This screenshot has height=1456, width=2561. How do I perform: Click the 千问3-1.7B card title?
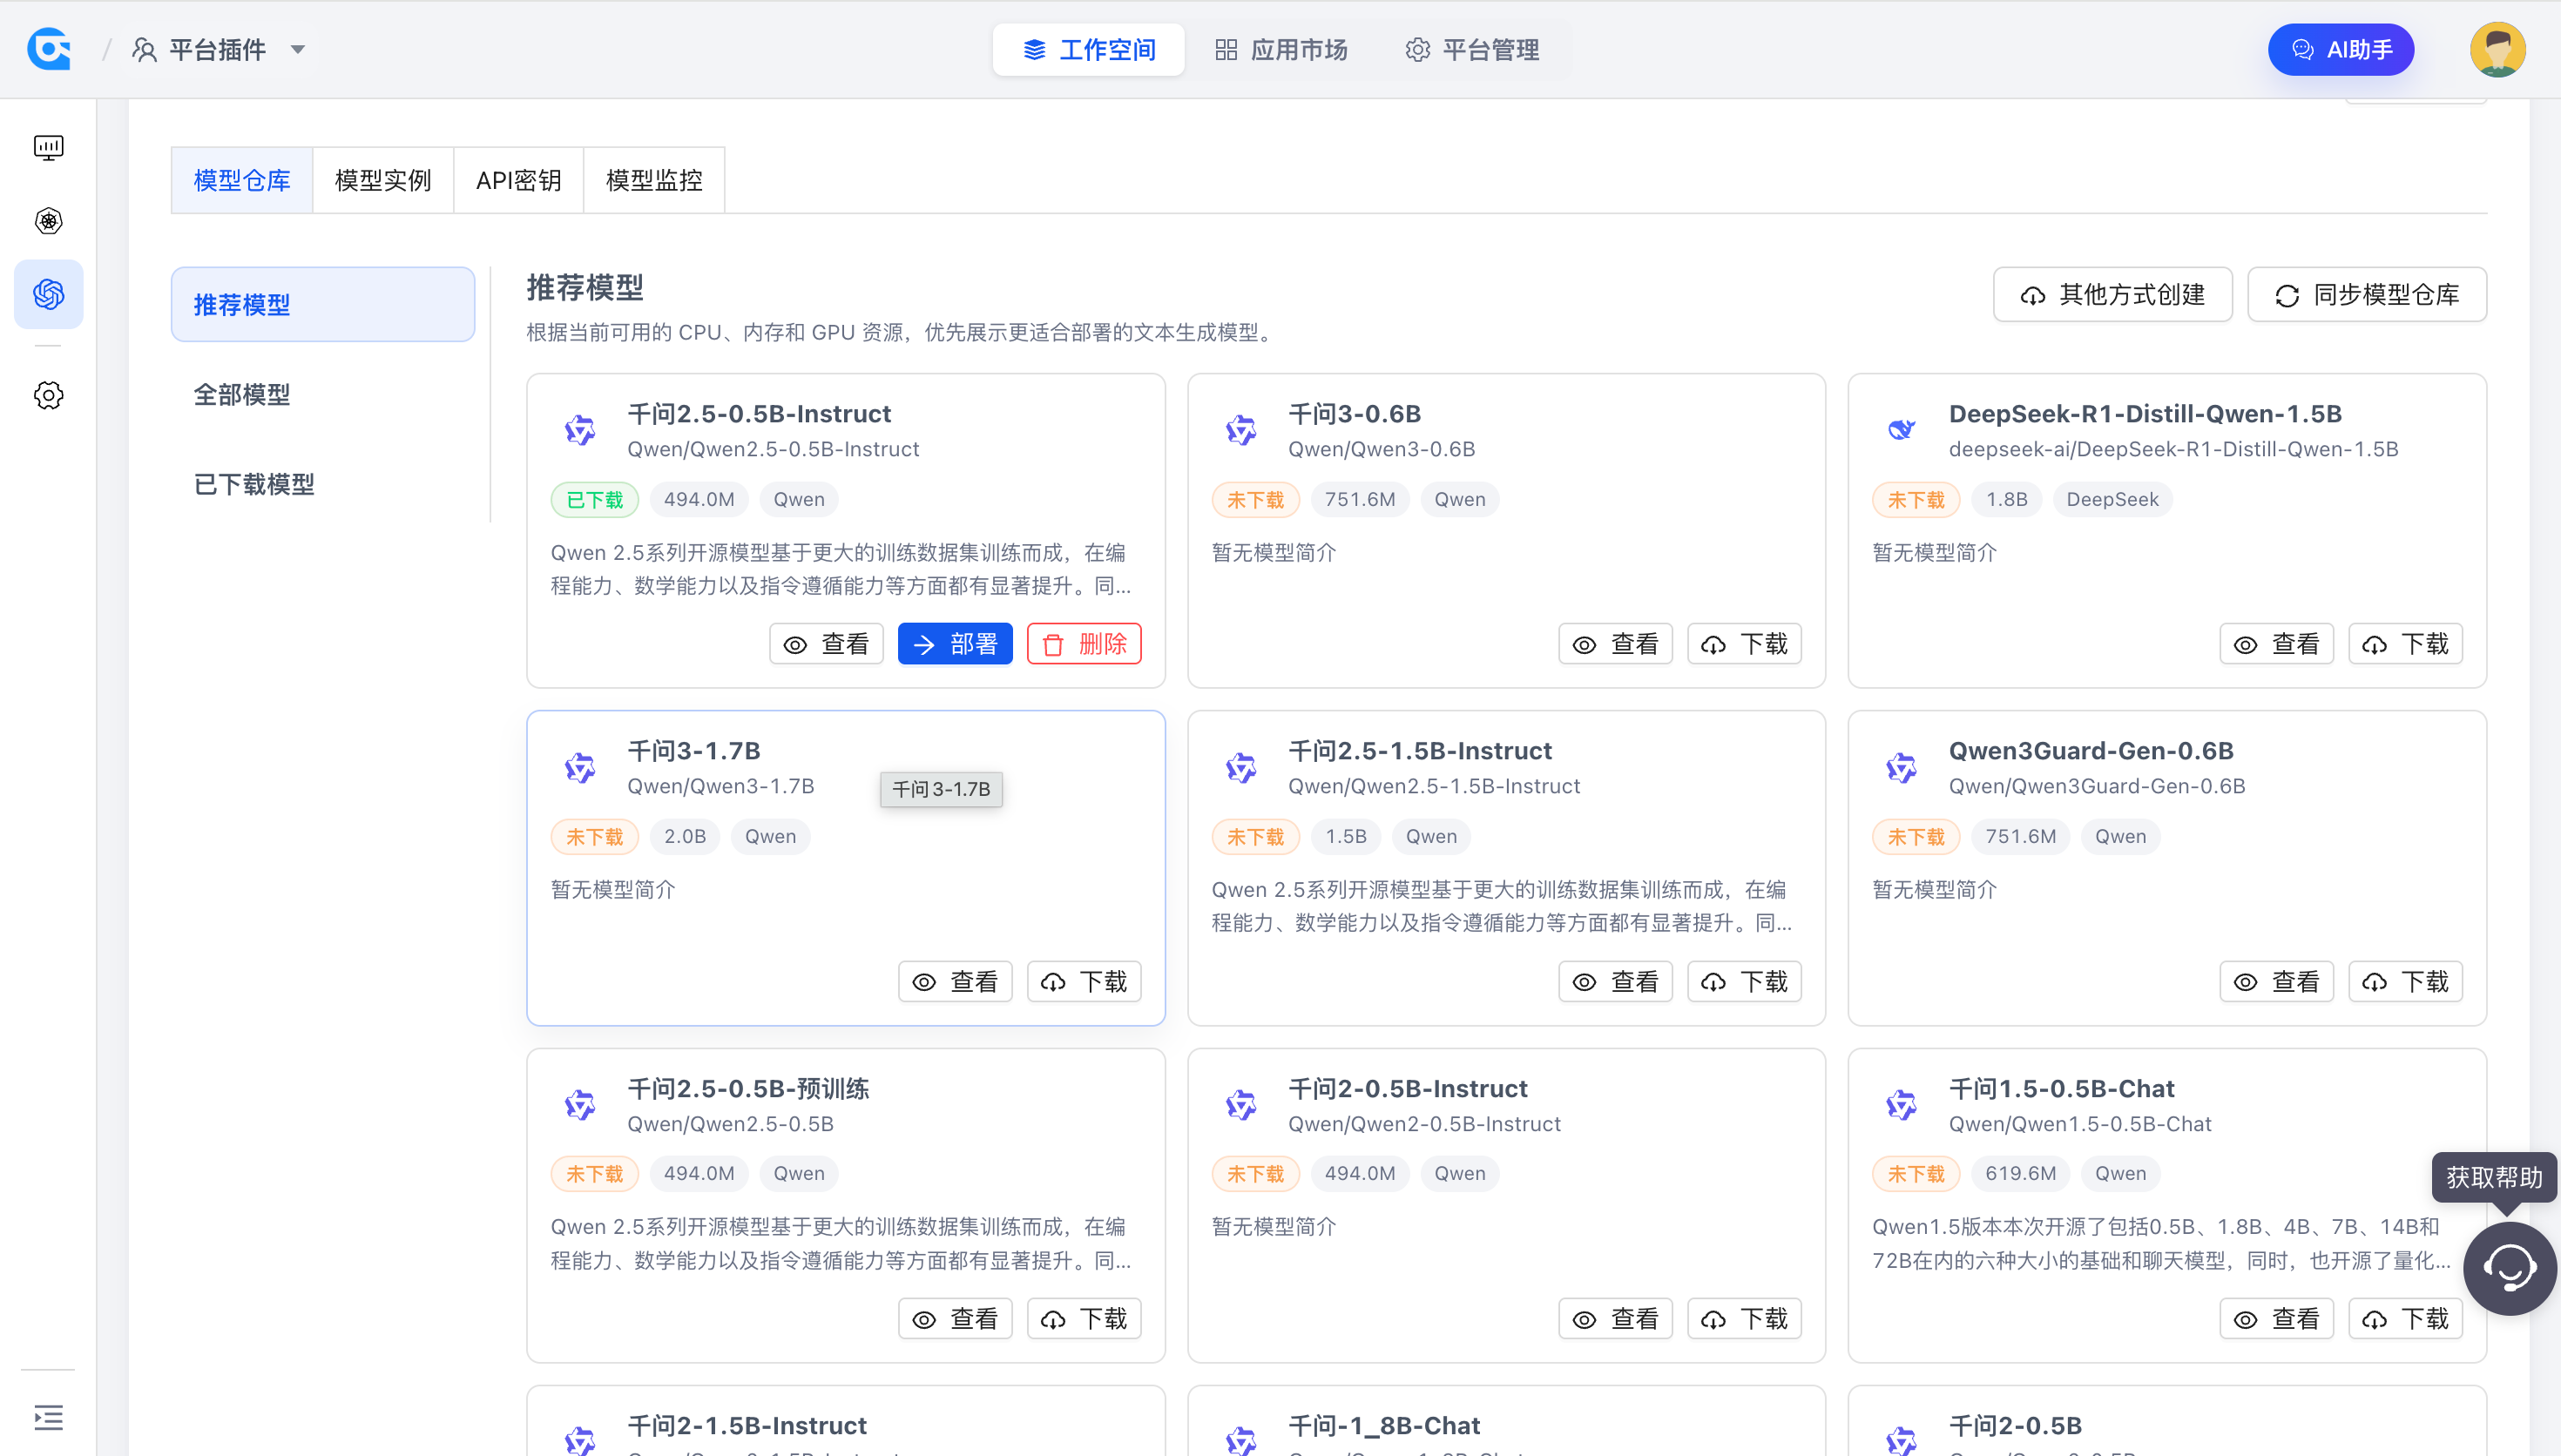pos(694,750)
